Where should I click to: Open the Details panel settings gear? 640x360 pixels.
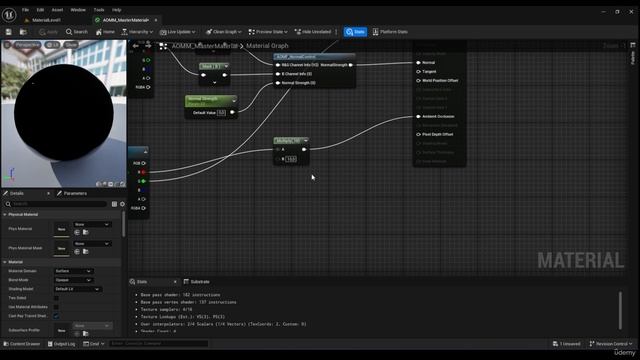tap(122, 204)
